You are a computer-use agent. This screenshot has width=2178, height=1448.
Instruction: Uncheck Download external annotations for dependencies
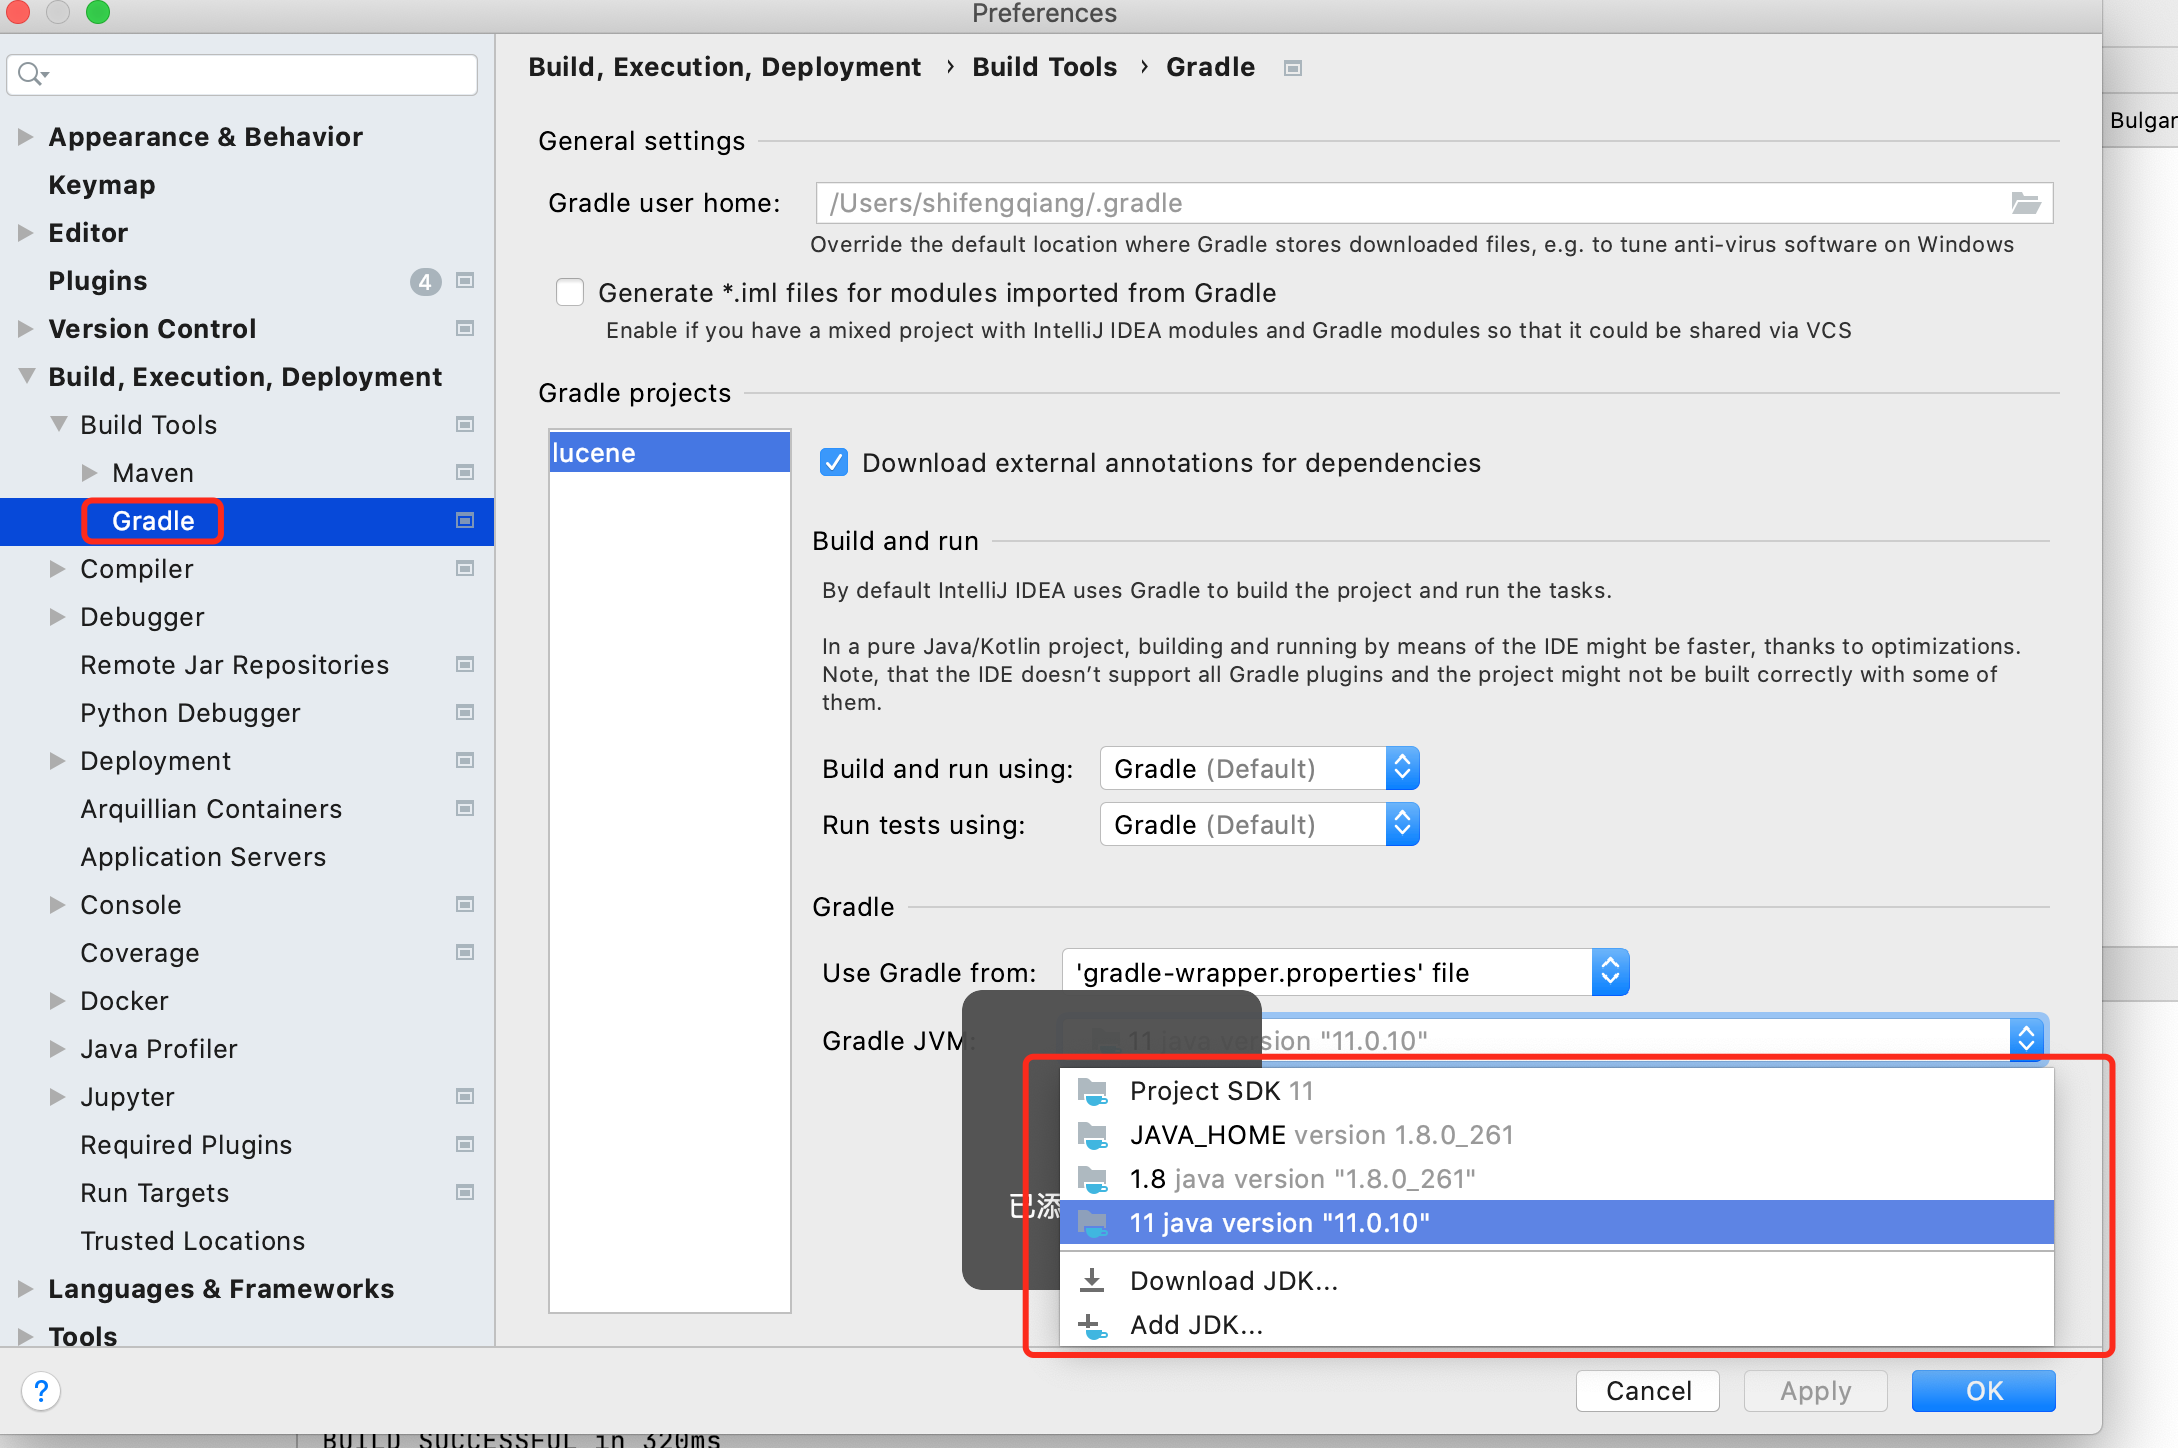pyautogui.click(x=834, y=463)
